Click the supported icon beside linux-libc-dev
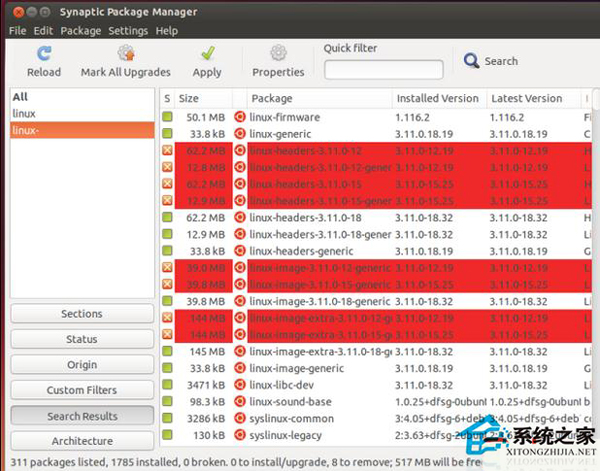Viewport: 600px width, 471px height. [240, 385]
